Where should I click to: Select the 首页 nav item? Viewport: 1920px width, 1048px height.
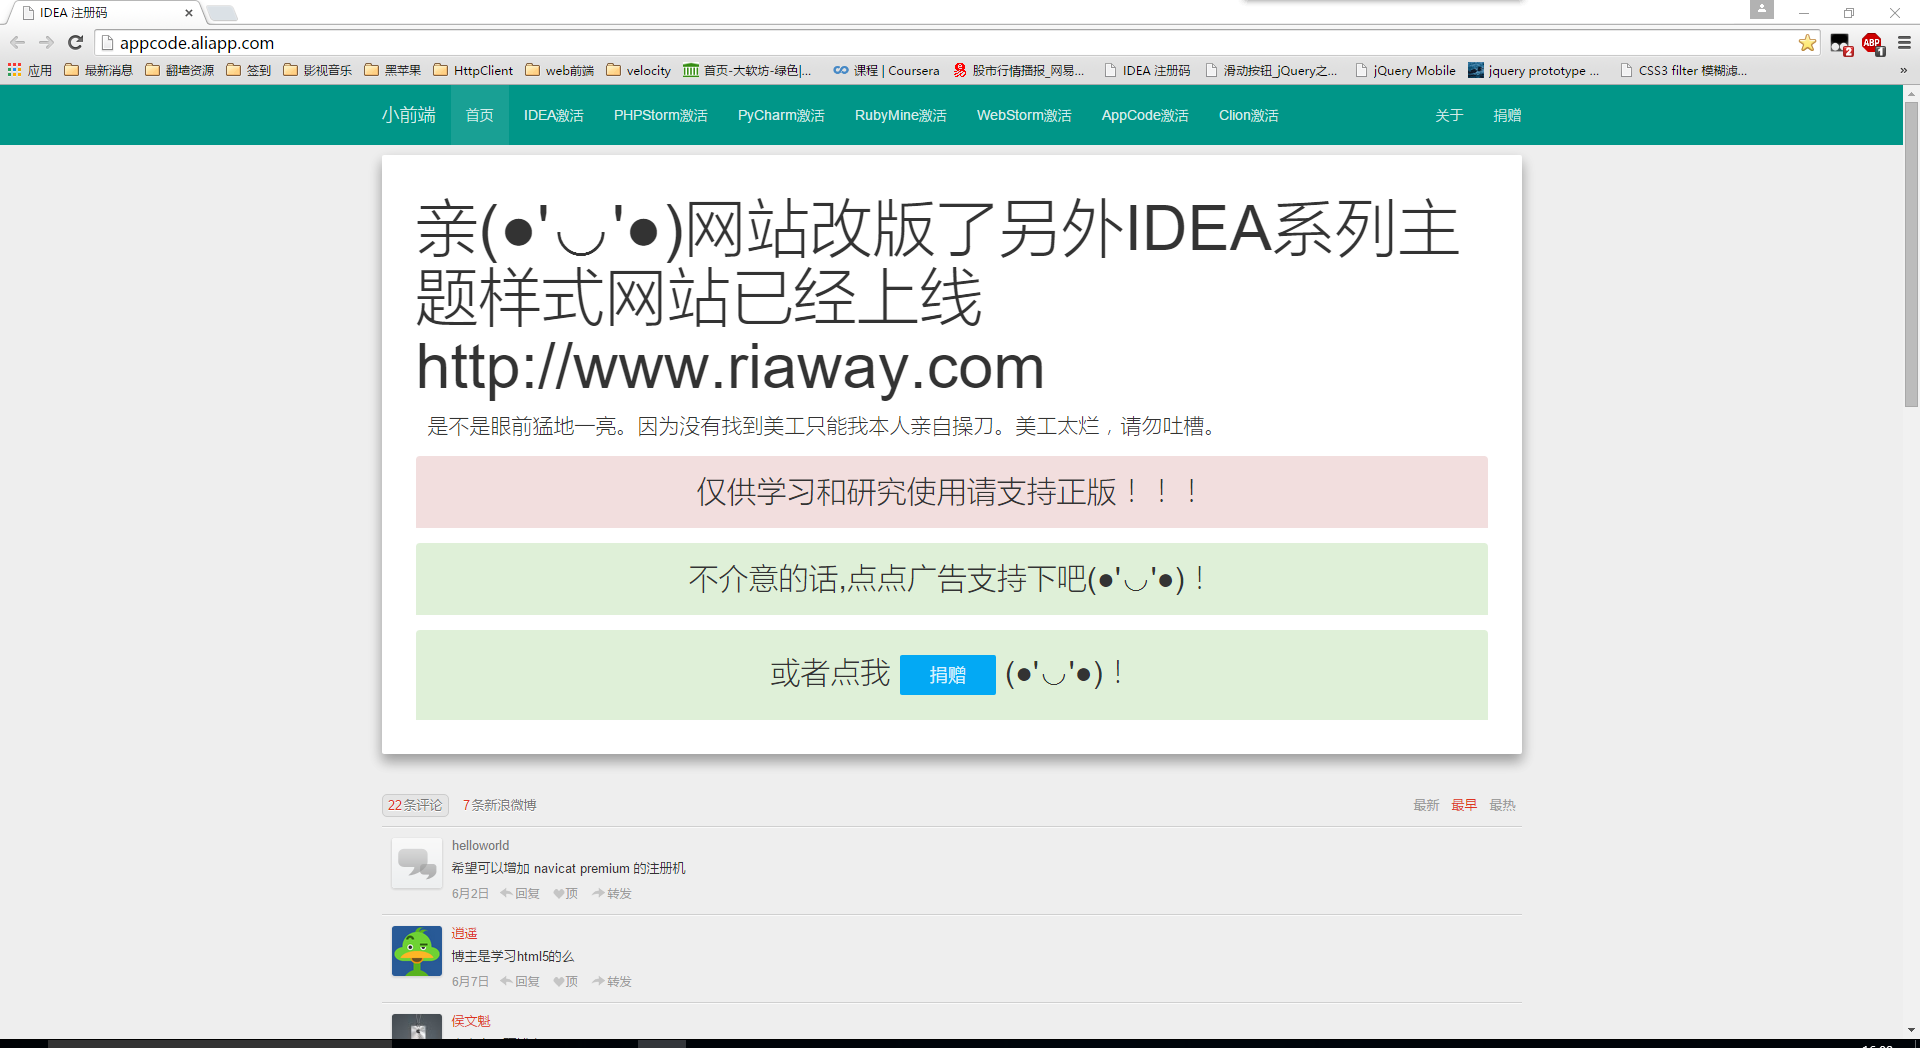point(479,115)
